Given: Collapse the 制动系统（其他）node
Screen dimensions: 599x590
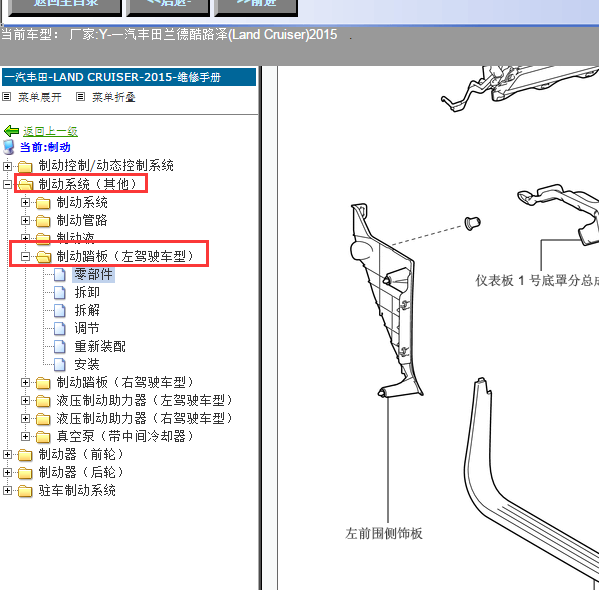Looking at the screenshot, I should coord(7,185).
